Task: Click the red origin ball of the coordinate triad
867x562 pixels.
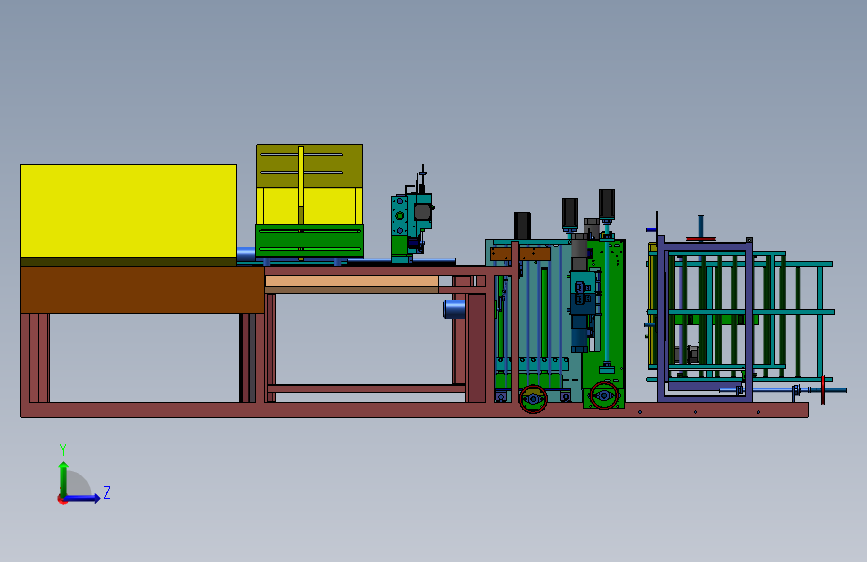Action: click(x=62, y=499)
